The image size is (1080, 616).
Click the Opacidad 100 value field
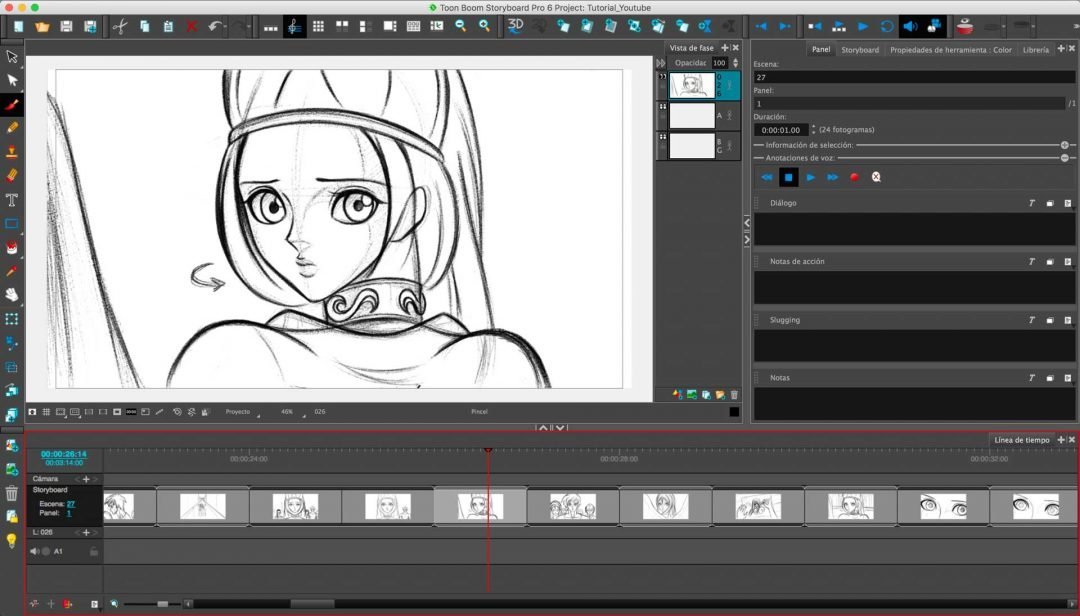[x=720, y=63]
